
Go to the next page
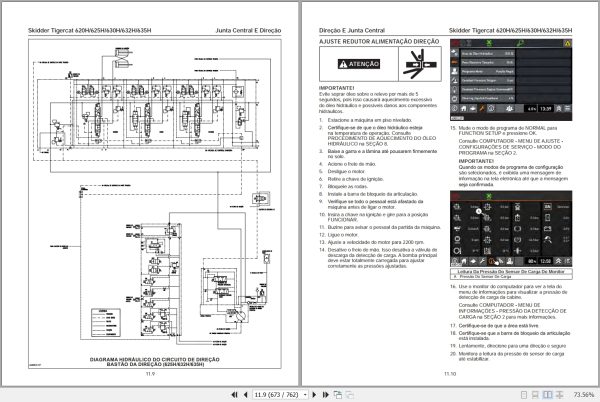[314, 394]
